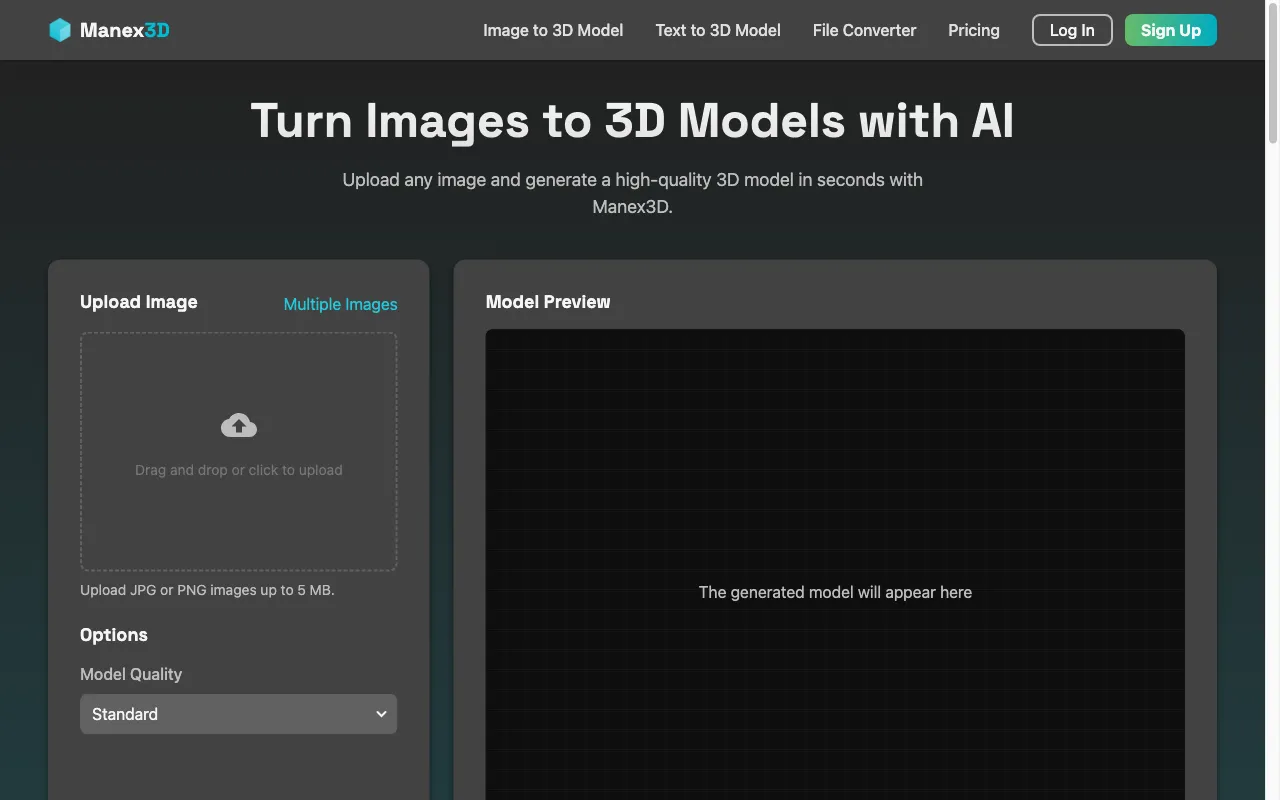Click the 'Model Quality' label
Viewport: 1280px width, 800px height.
click(x=131, y=674)
